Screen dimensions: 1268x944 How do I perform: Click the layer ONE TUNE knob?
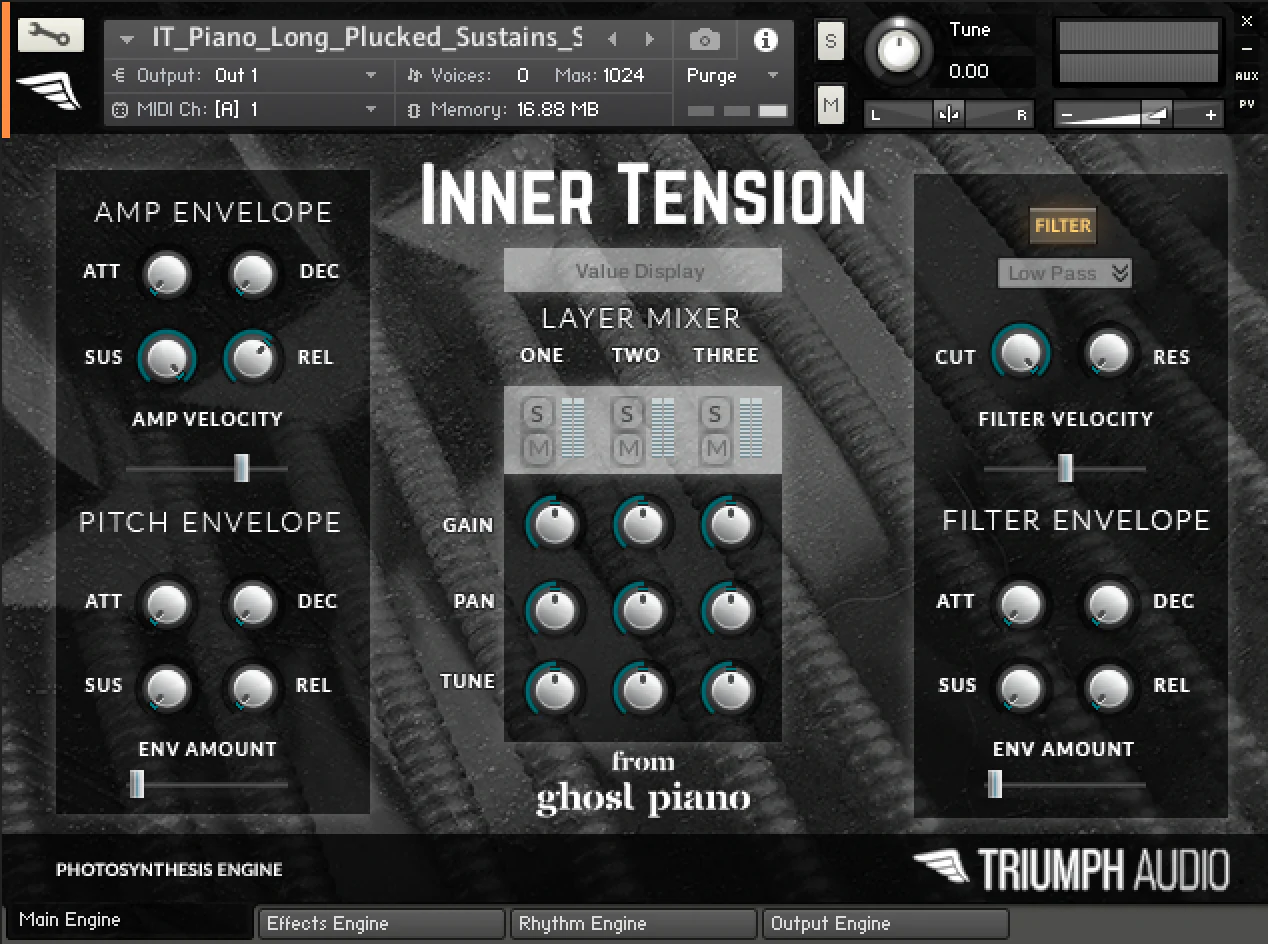(x=554, y=689)
